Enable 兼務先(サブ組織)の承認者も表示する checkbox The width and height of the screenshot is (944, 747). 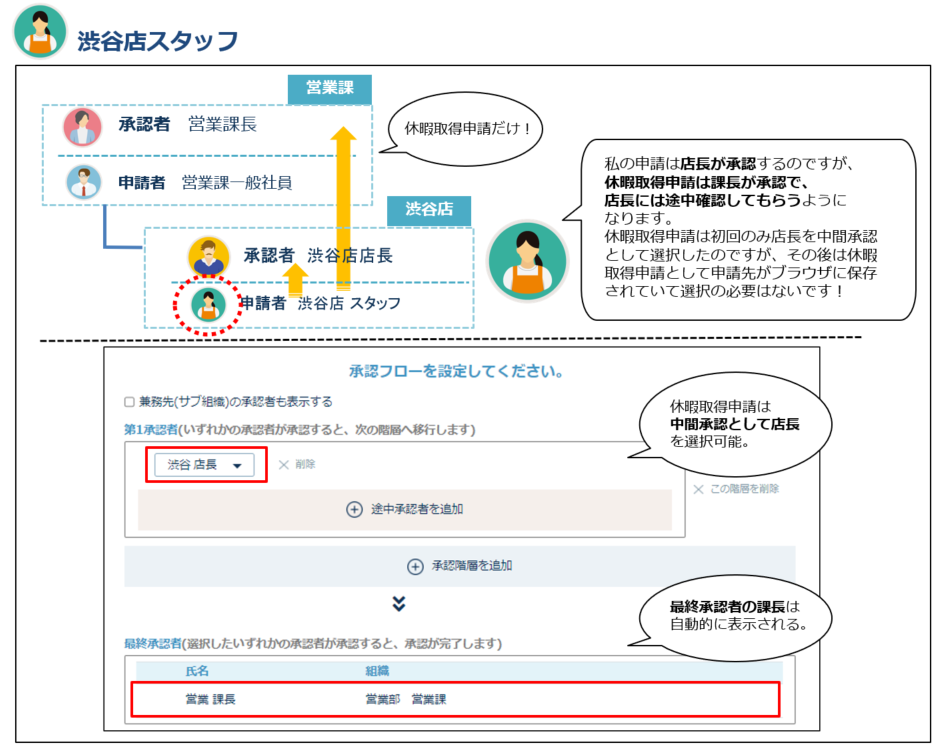point(129,402)
